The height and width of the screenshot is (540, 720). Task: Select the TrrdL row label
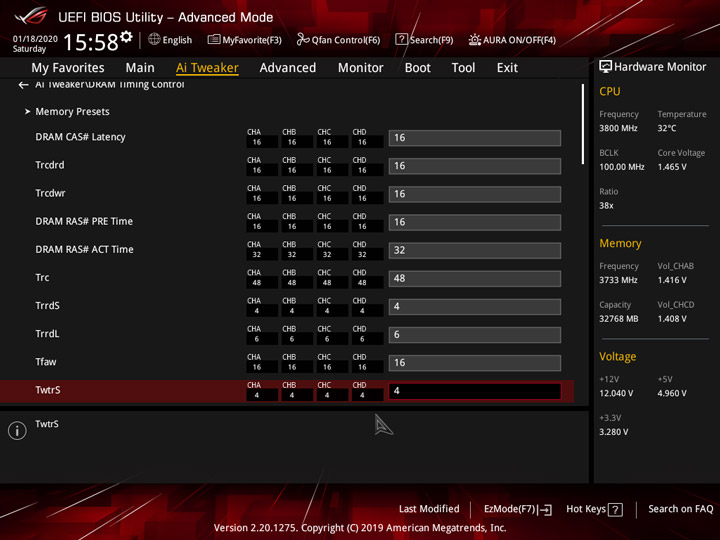point(47,334)
